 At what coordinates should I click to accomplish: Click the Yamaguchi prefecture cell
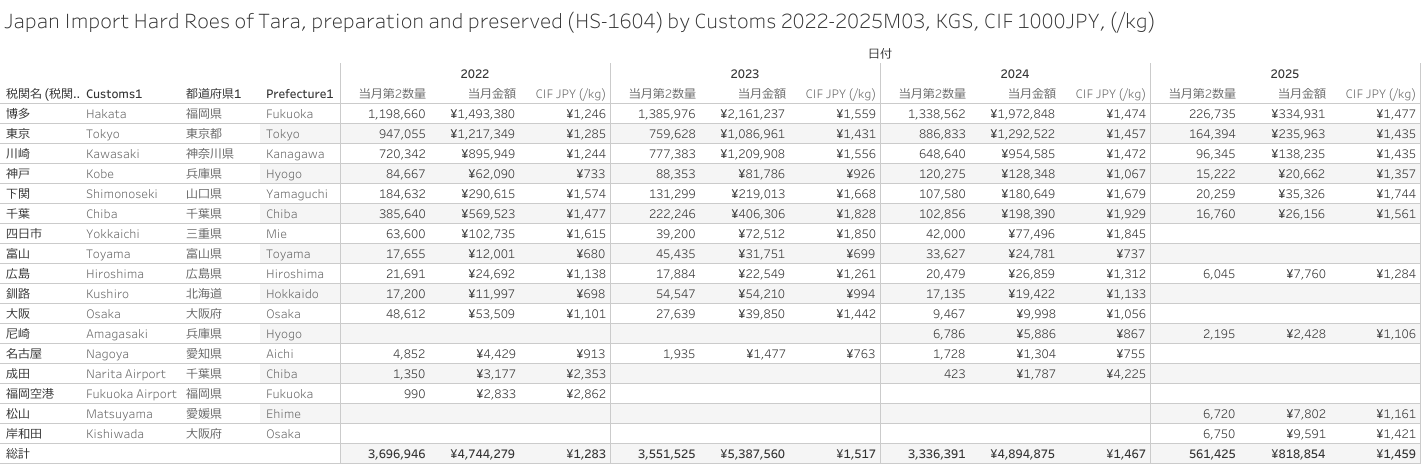pos(297,194)
